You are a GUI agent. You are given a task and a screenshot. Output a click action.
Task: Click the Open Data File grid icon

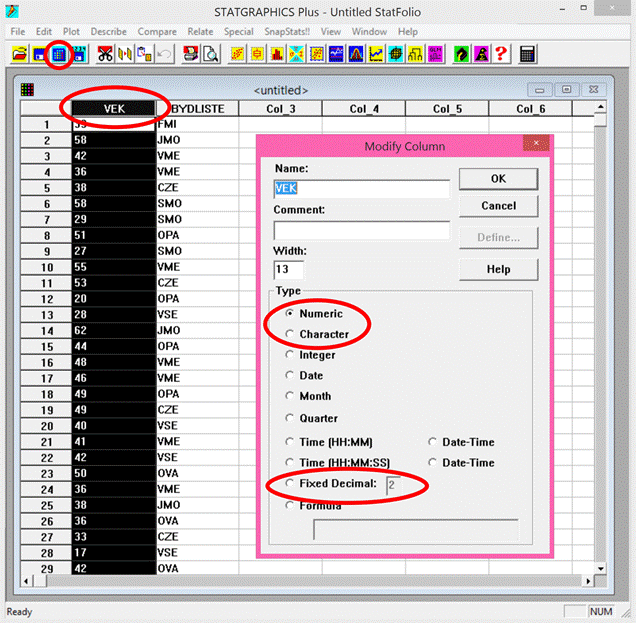[x=59, y=54]
